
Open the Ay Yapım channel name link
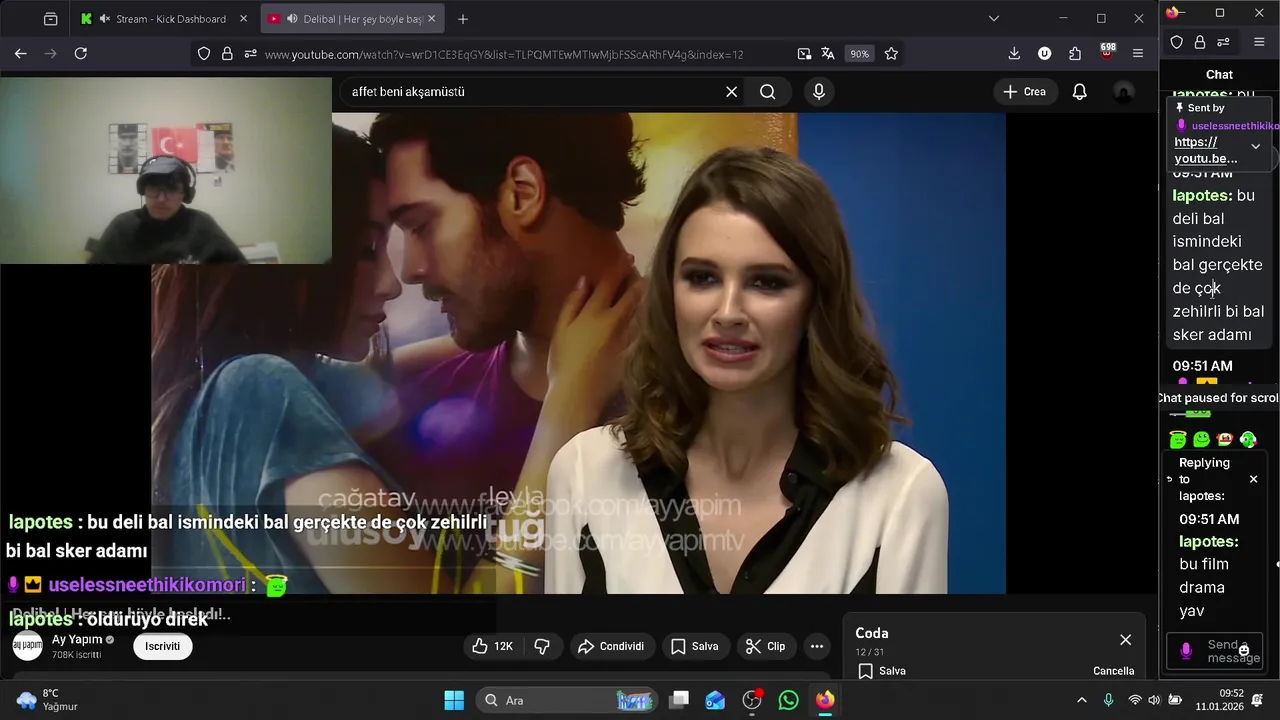coord(77,639)
